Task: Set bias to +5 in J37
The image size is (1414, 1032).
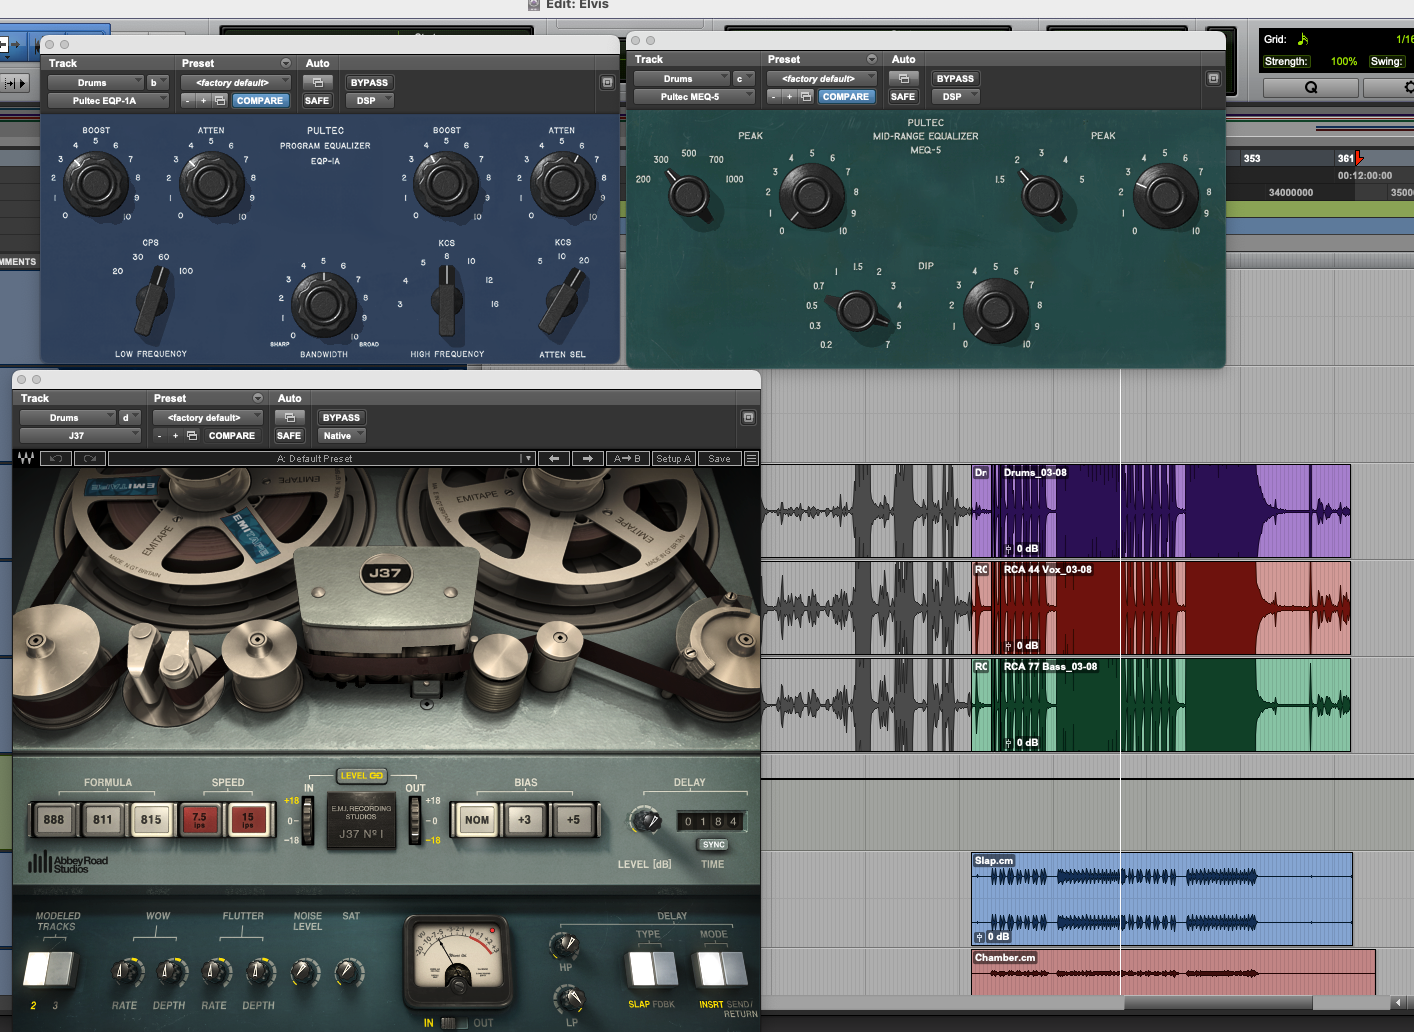Action: [x=573, y=819]
